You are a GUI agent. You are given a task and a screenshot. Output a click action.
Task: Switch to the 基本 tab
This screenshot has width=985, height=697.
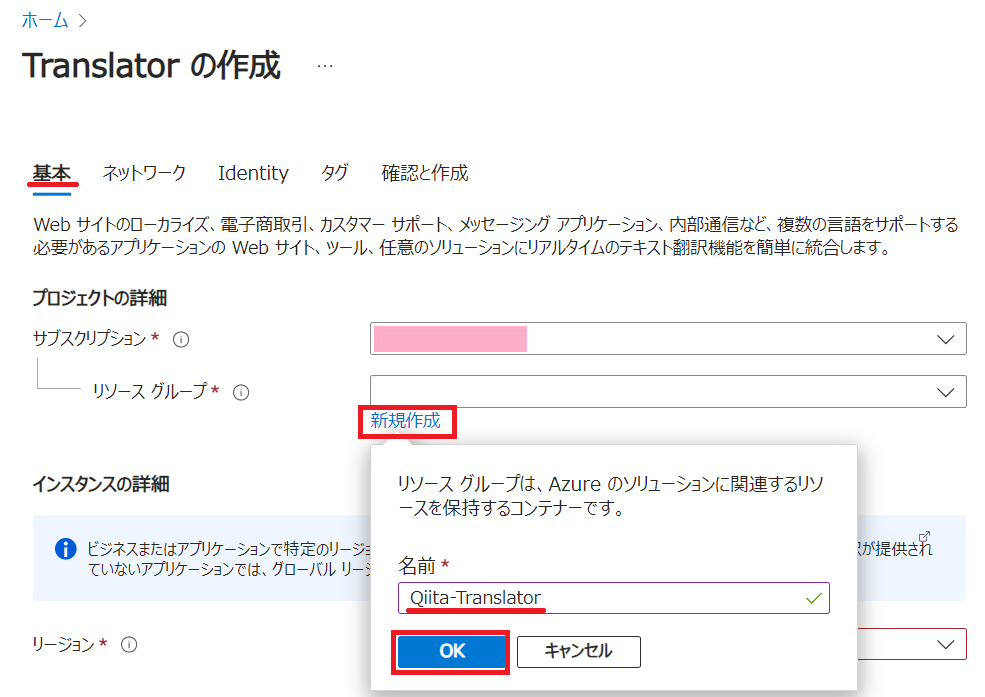pyautogui.click(x=52, y=173)
